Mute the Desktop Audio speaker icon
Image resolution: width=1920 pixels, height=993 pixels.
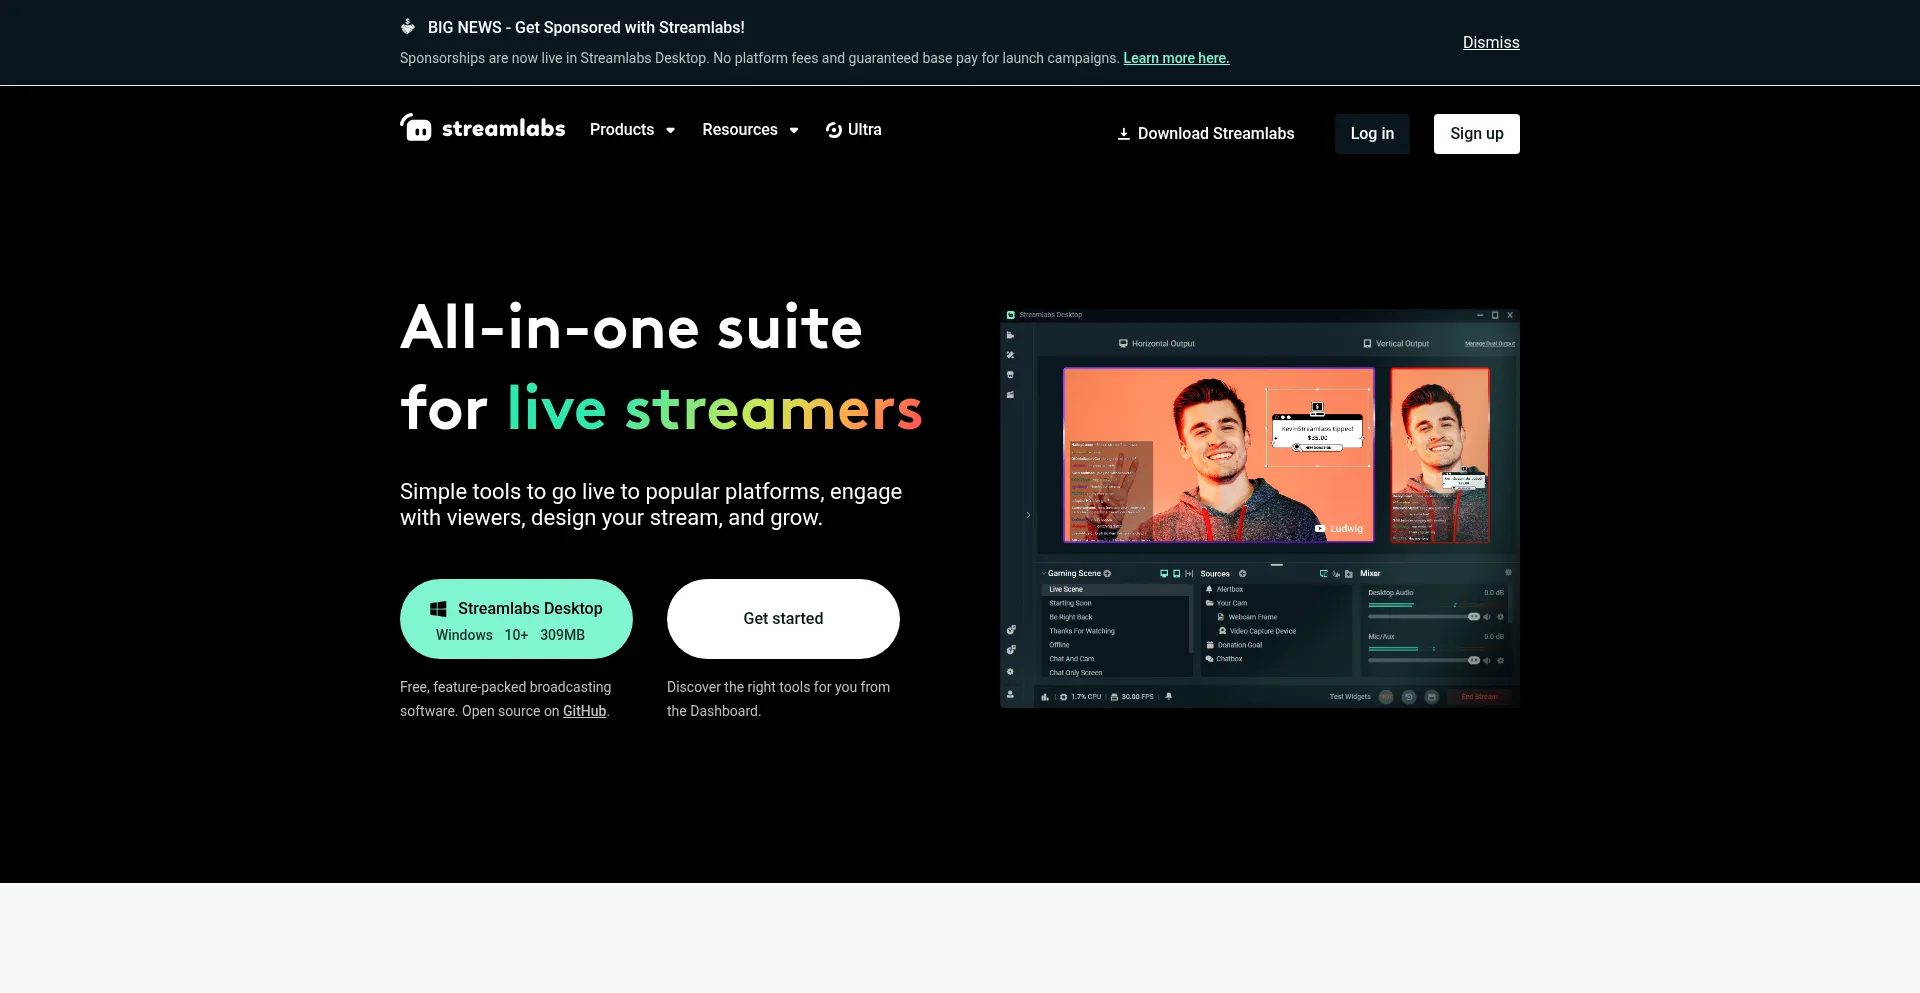(1487, 617)
